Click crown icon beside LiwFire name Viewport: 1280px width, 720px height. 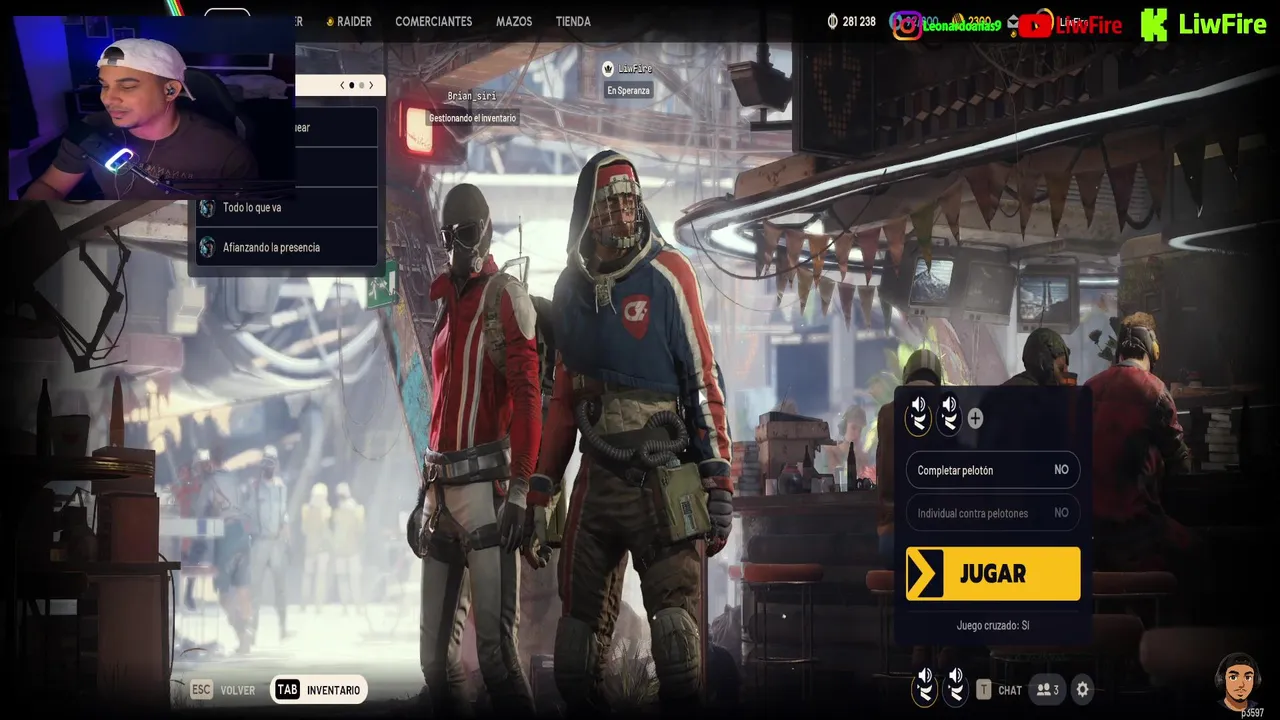coord(608,68)
